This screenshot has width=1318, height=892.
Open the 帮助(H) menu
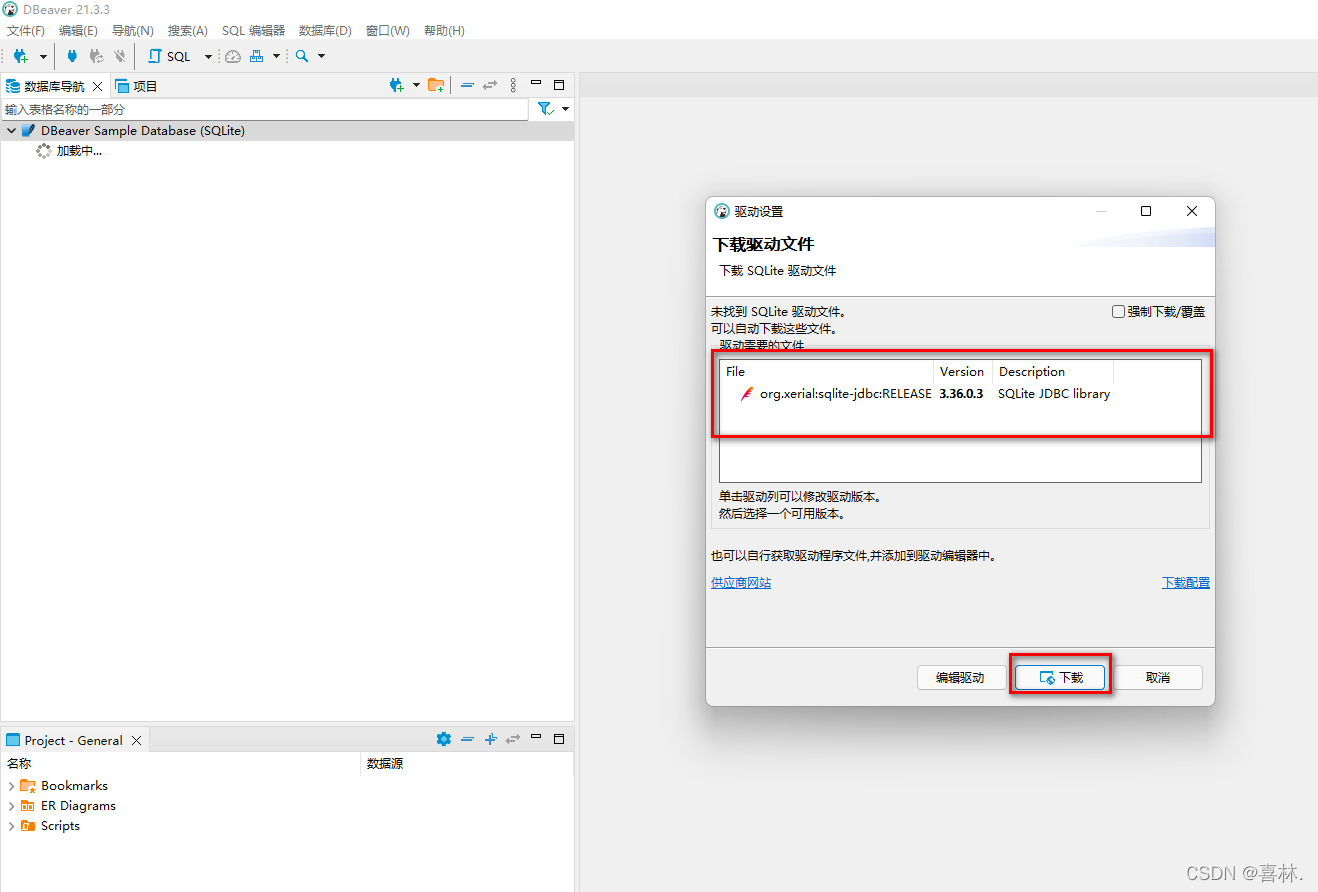click(444, 31)
